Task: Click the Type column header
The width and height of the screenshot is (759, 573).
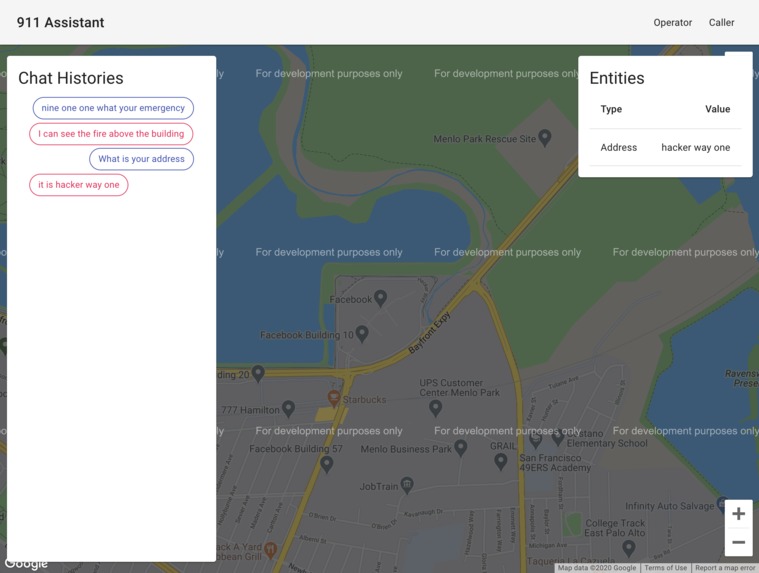Action: coord(611,109)
